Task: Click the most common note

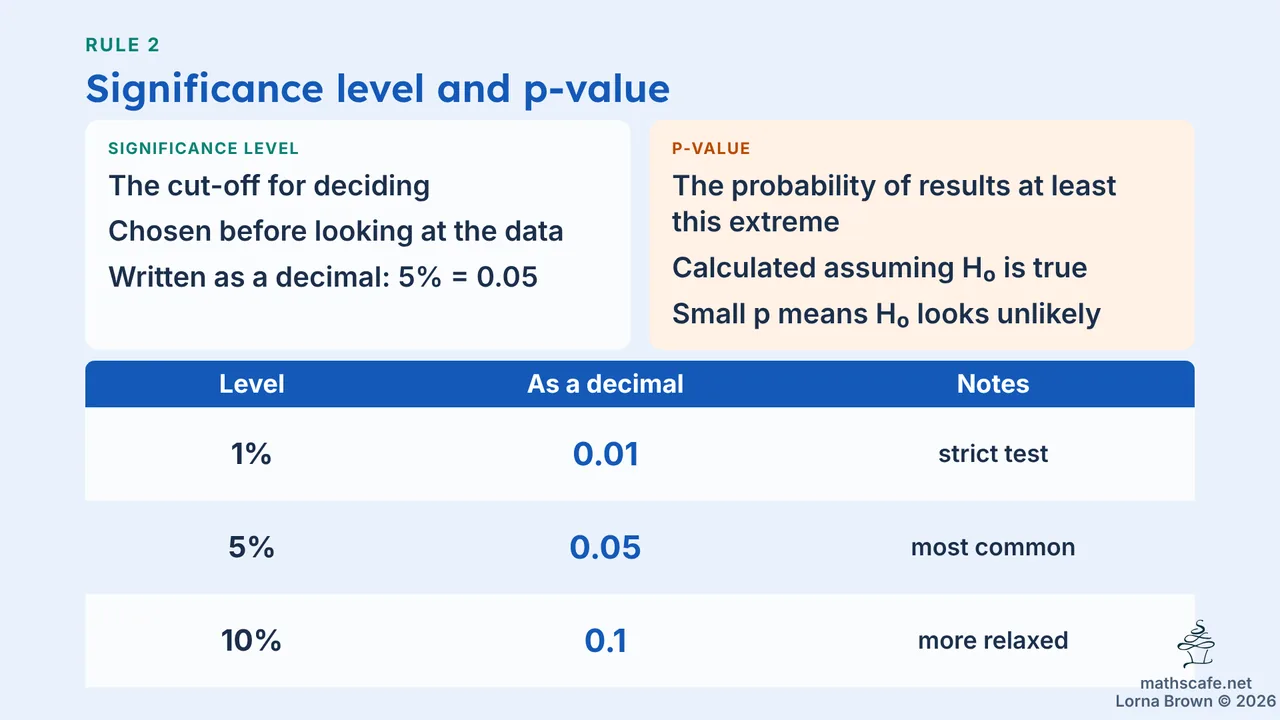Action: 993,547
